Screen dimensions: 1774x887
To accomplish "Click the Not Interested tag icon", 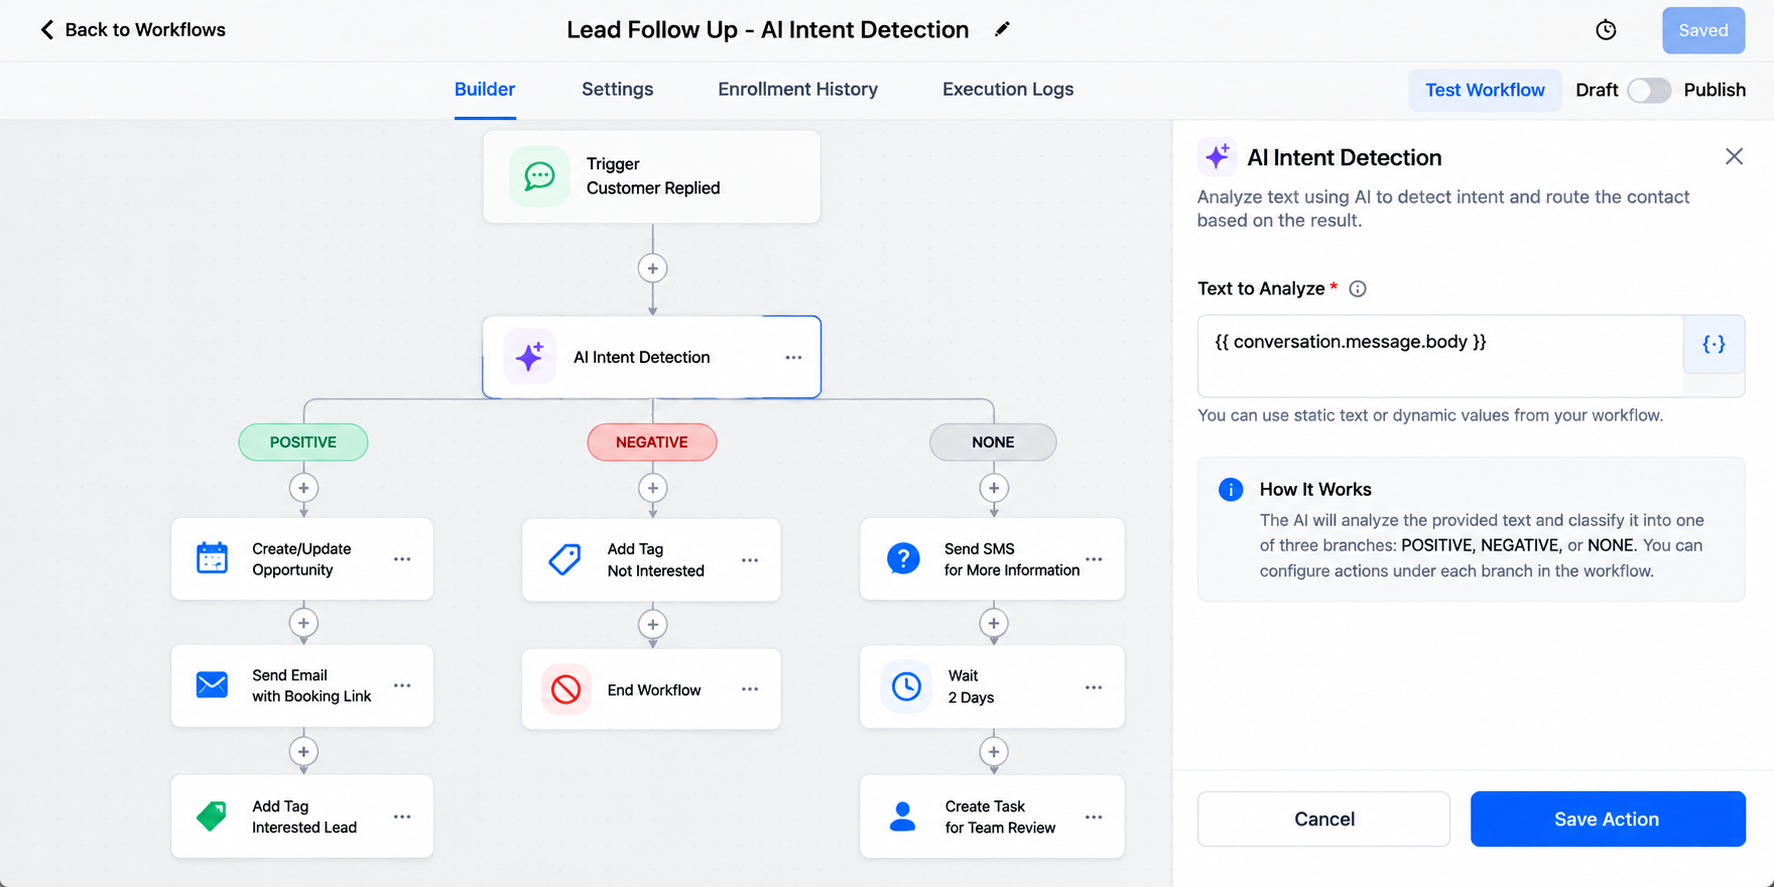I will tap(565, 559).
